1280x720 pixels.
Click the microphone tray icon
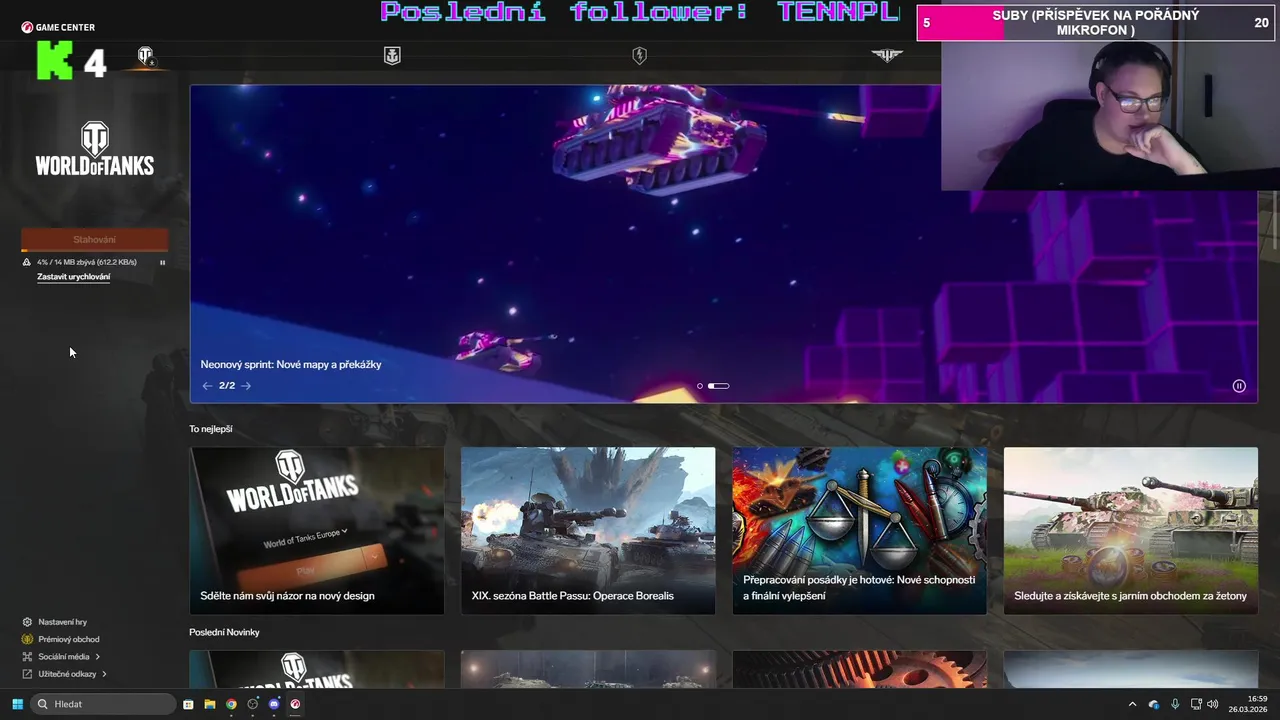pos(1175,704)
